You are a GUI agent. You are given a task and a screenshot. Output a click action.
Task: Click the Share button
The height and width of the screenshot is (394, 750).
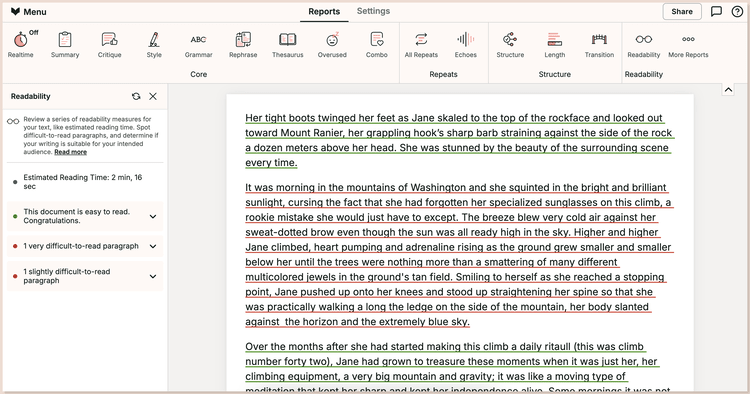[682, 11]
